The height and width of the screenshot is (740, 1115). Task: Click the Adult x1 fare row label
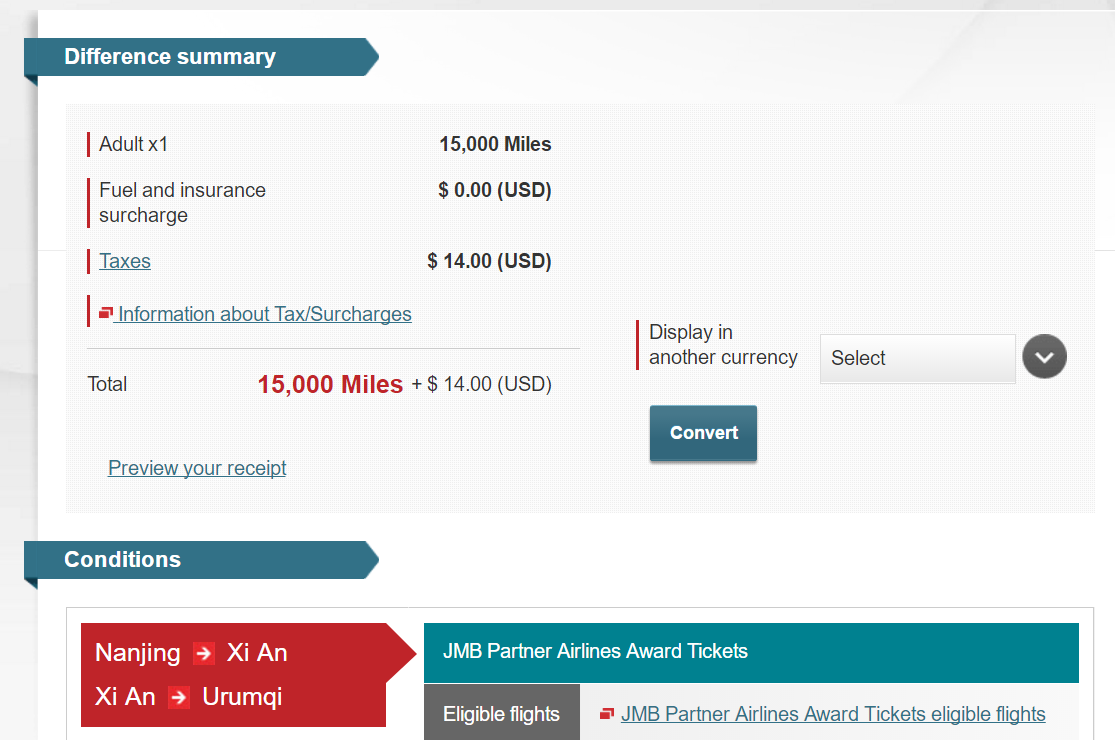(x=134, y=144)
